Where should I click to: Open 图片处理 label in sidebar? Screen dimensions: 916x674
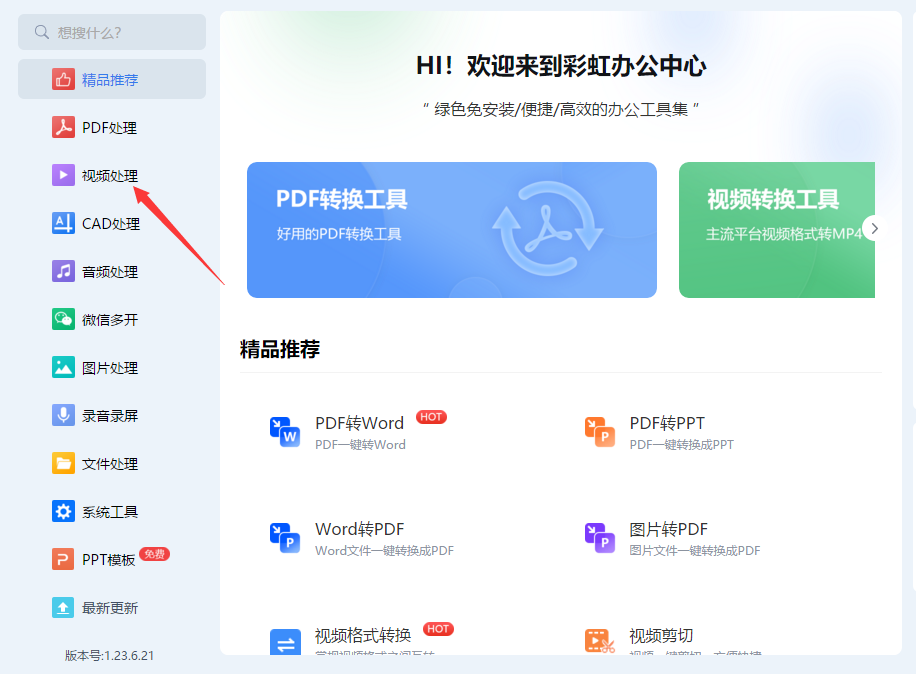(x=110, y=368)
